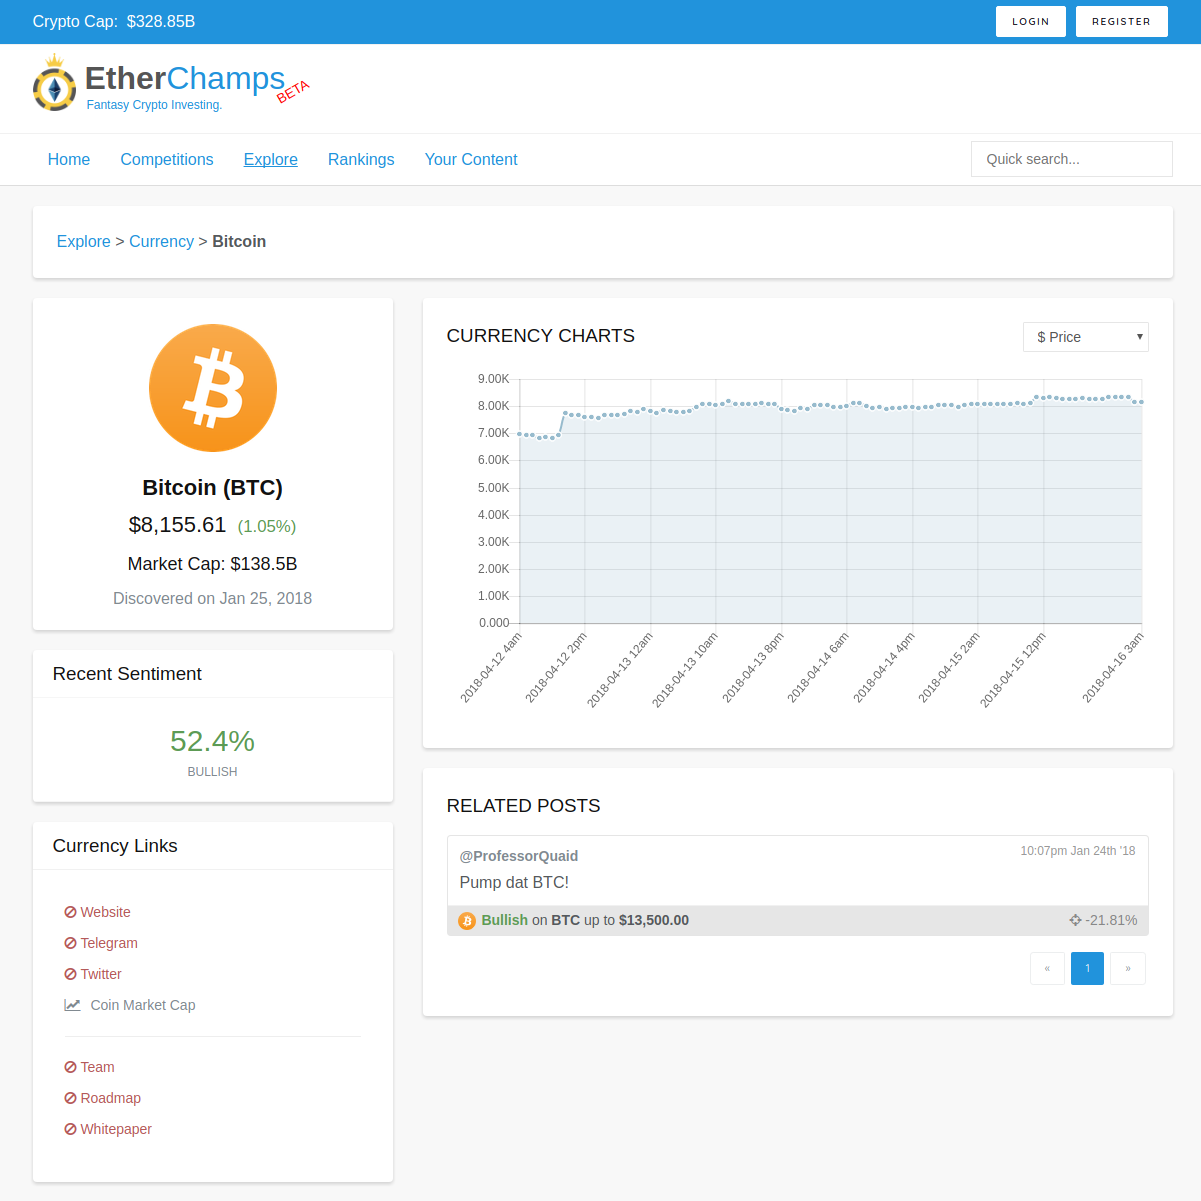The width and height of the screenshot is (1201, 1201).
Task: Click the 2018-04-16 3am axis label
Action: [x=1112, y=668]
